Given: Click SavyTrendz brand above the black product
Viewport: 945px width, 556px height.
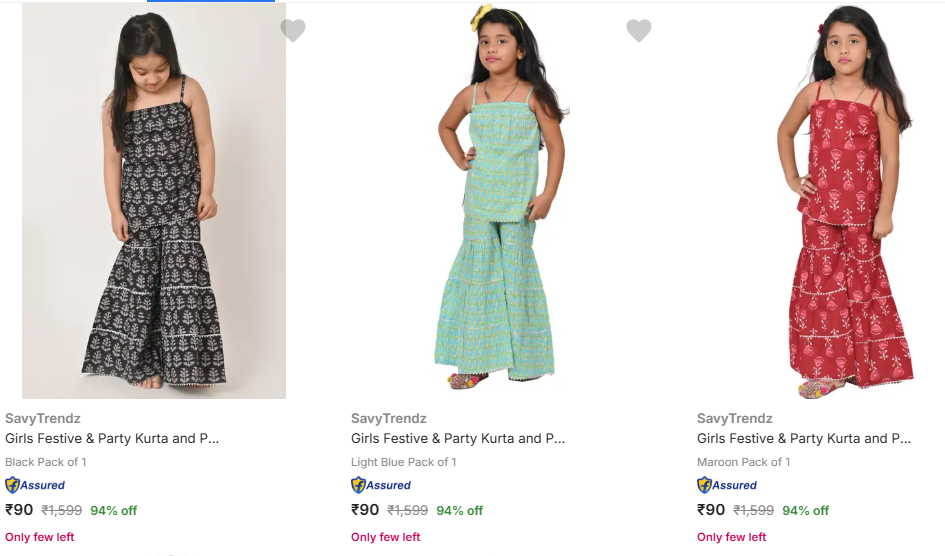Looking at the screenshot, I should (43, 418).
